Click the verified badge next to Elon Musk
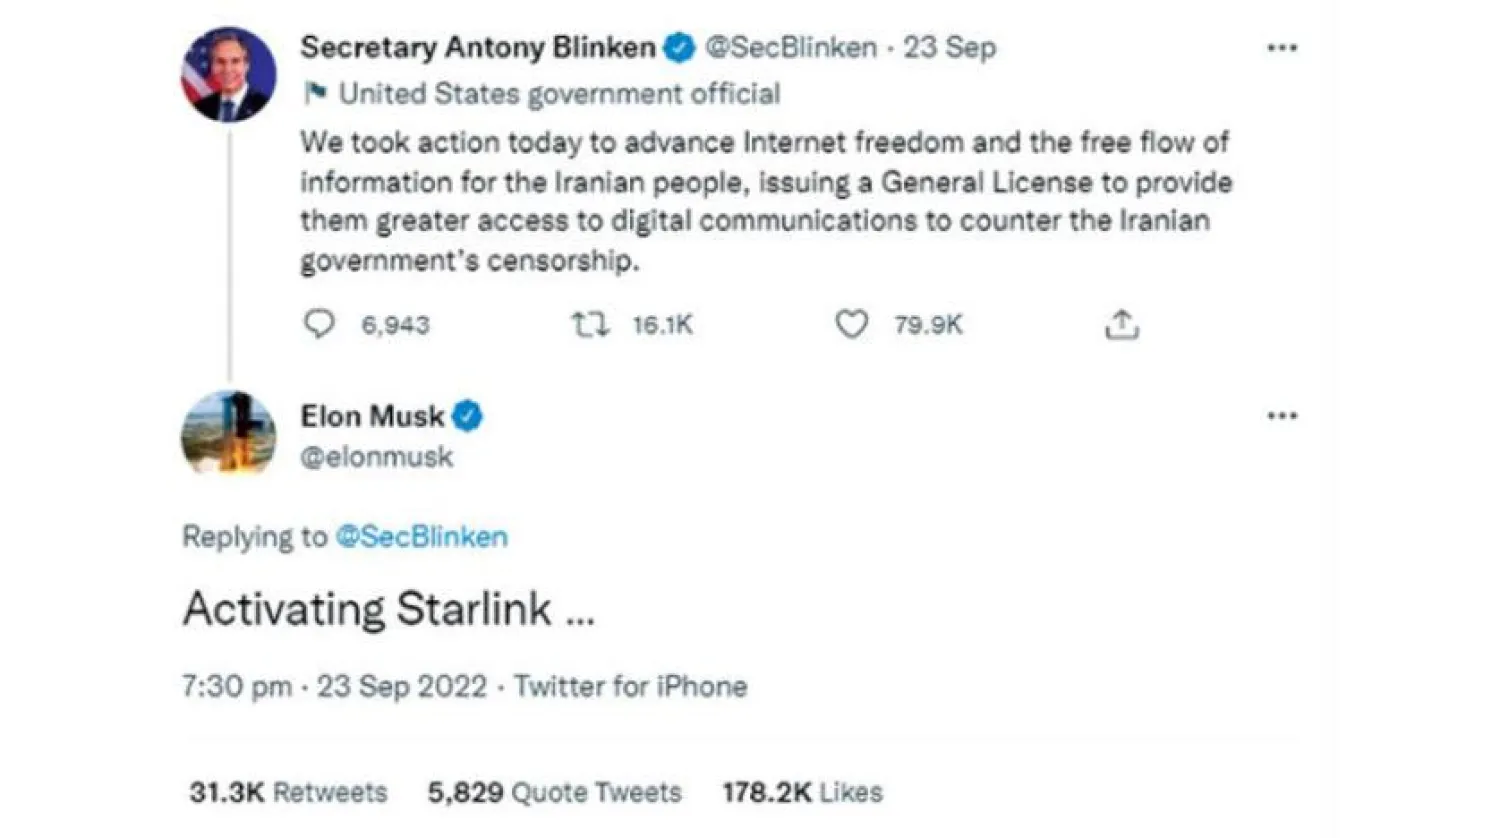The height and width of the screenshot is (838, 1500). [x=468, y=416]
